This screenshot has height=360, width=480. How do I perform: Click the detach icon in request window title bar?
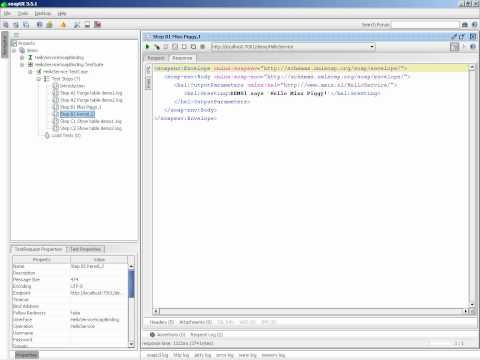462,37
